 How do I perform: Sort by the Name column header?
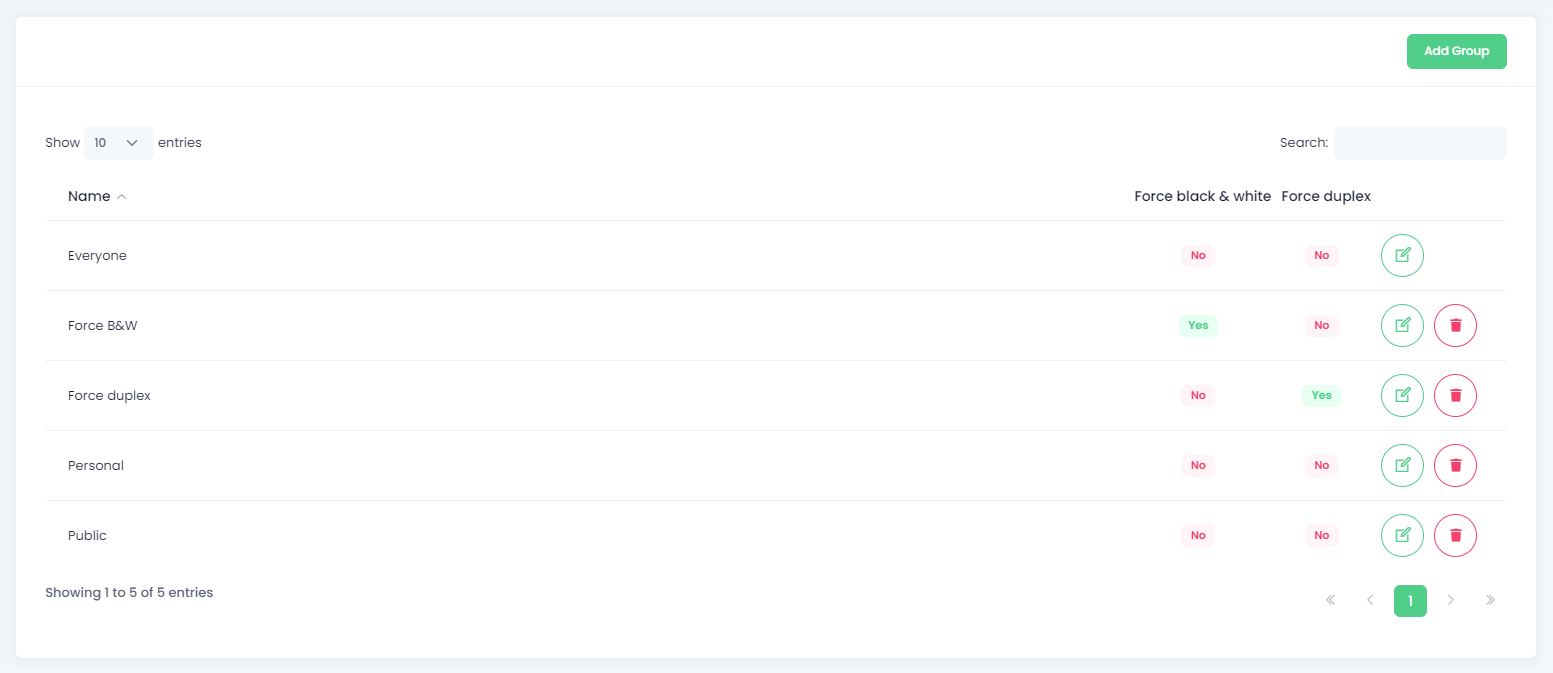tap(89, 196)
